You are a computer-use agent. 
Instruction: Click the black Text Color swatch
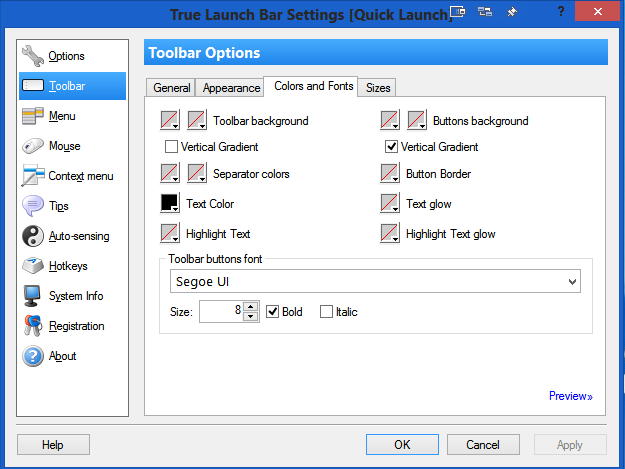(x=170, y=204)
